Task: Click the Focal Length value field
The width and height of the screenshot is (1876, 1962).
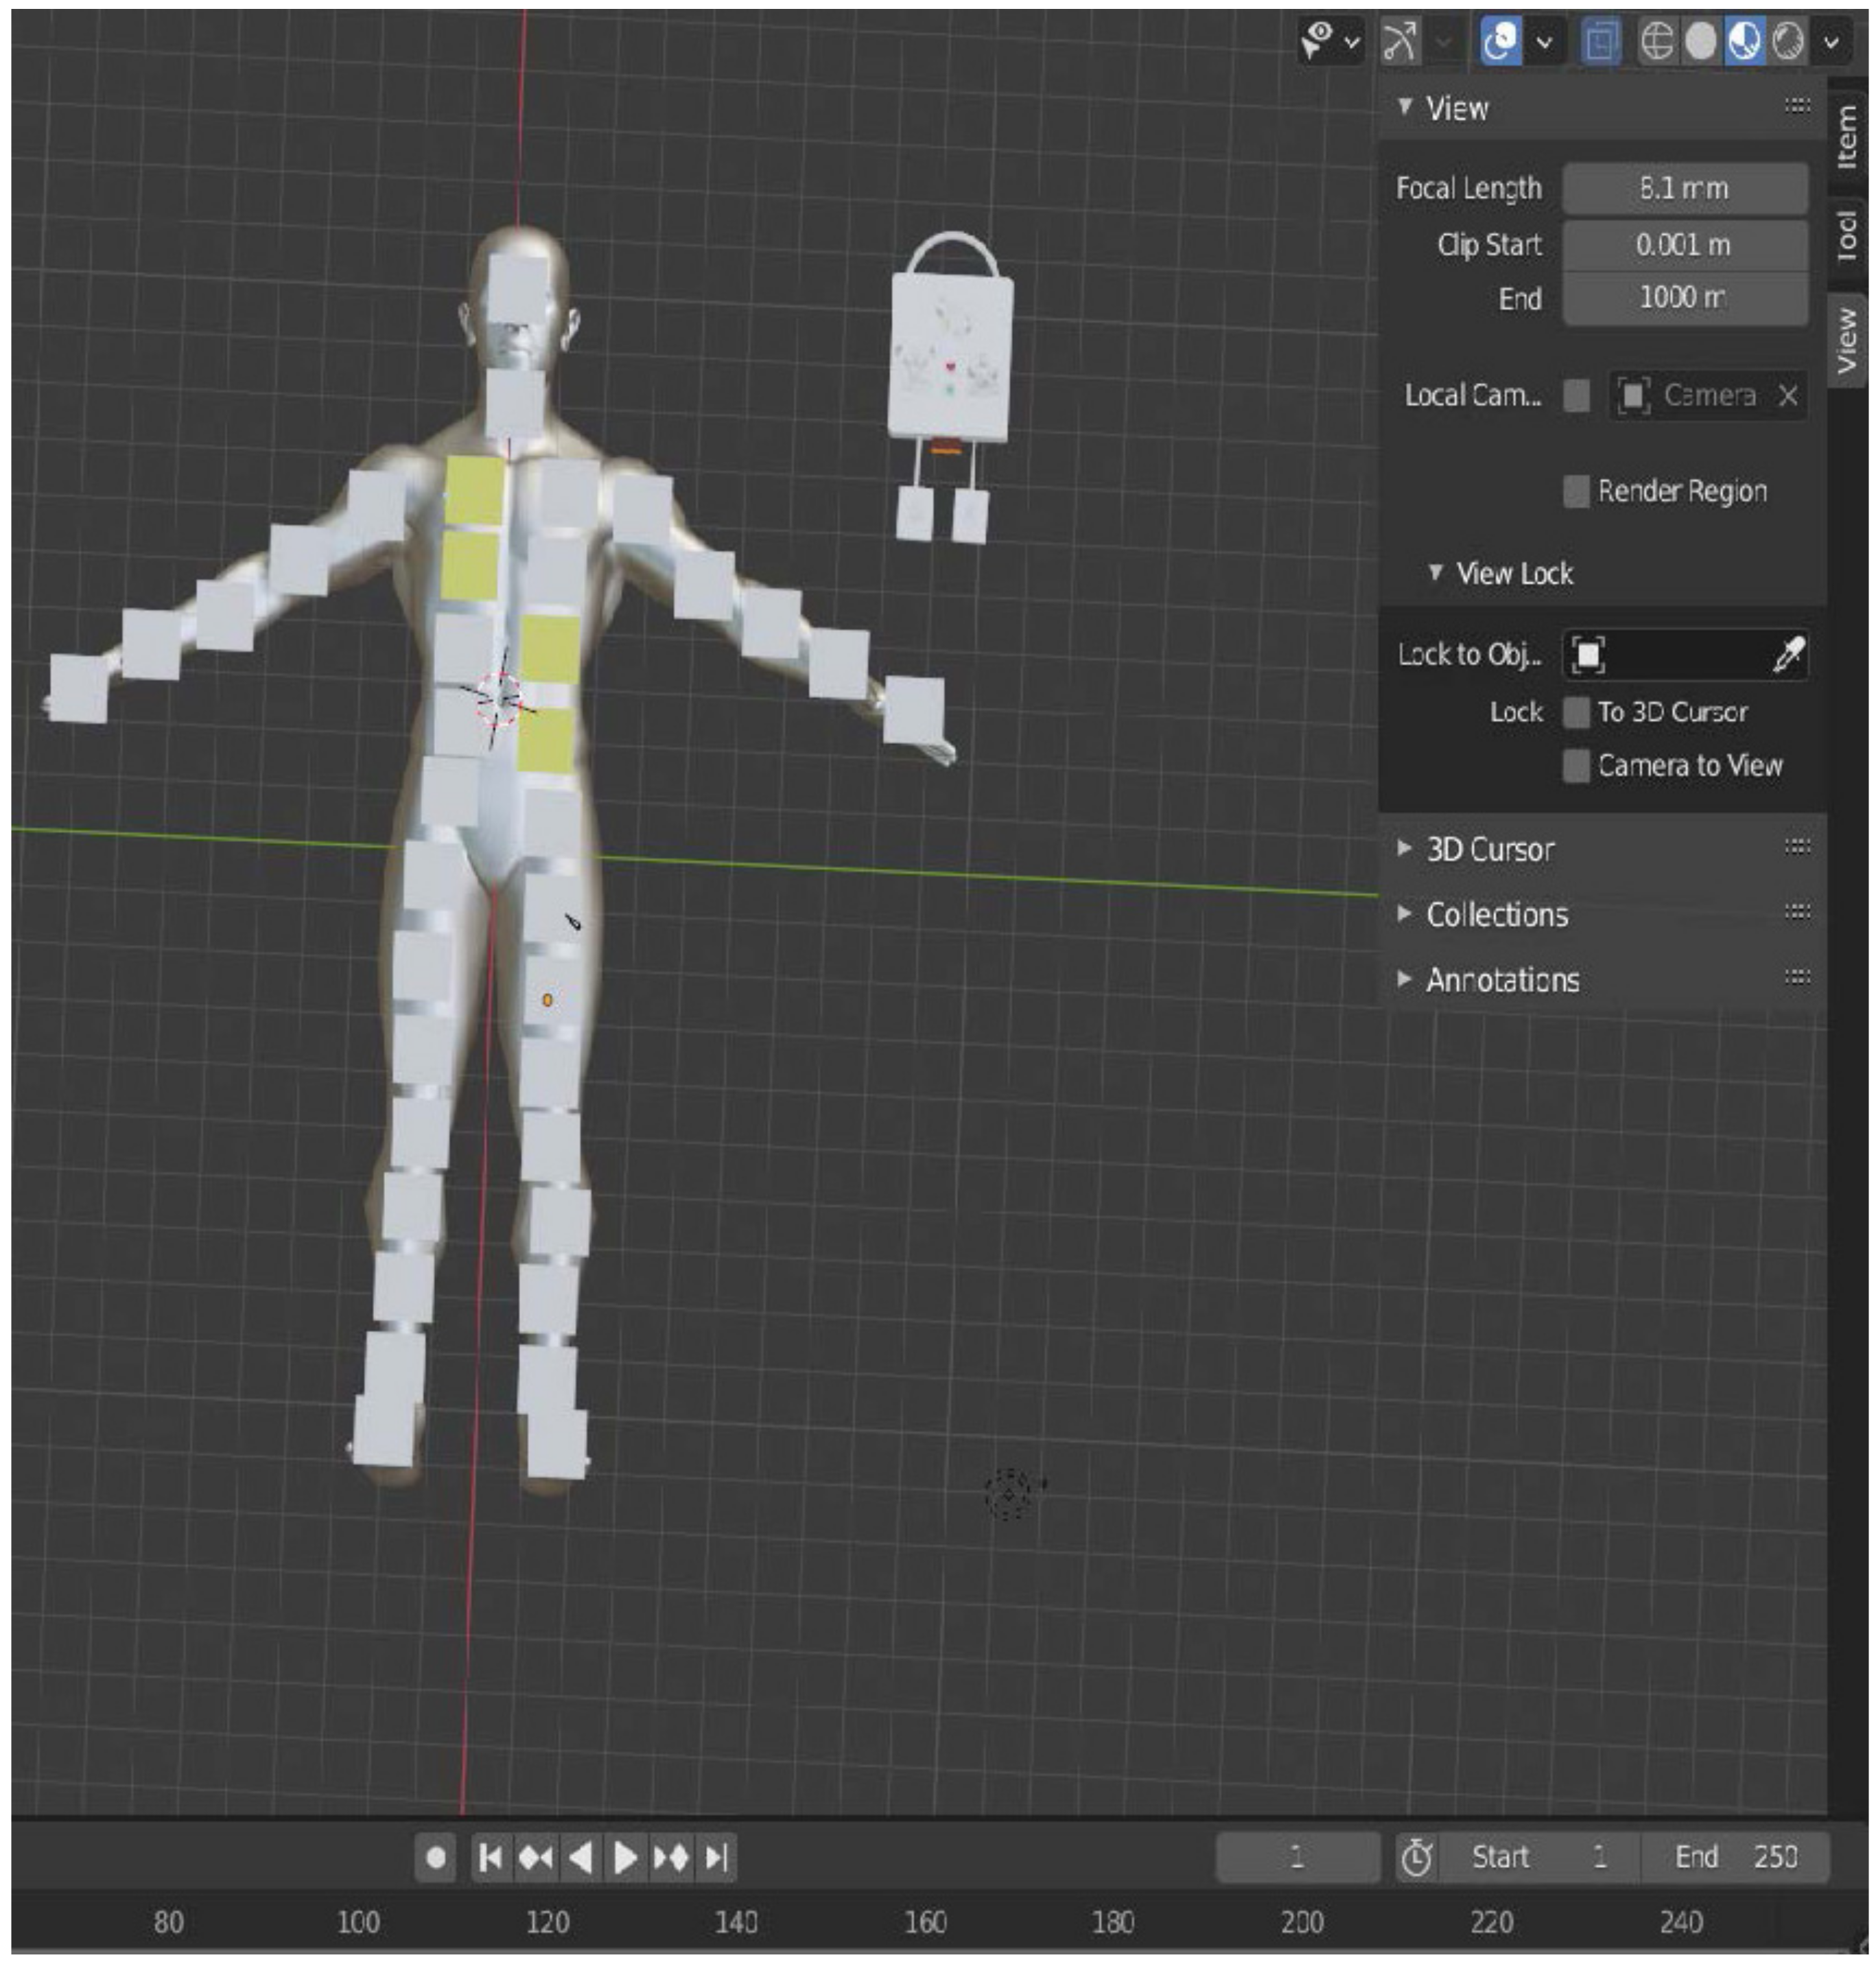Action: point(1685,188)
